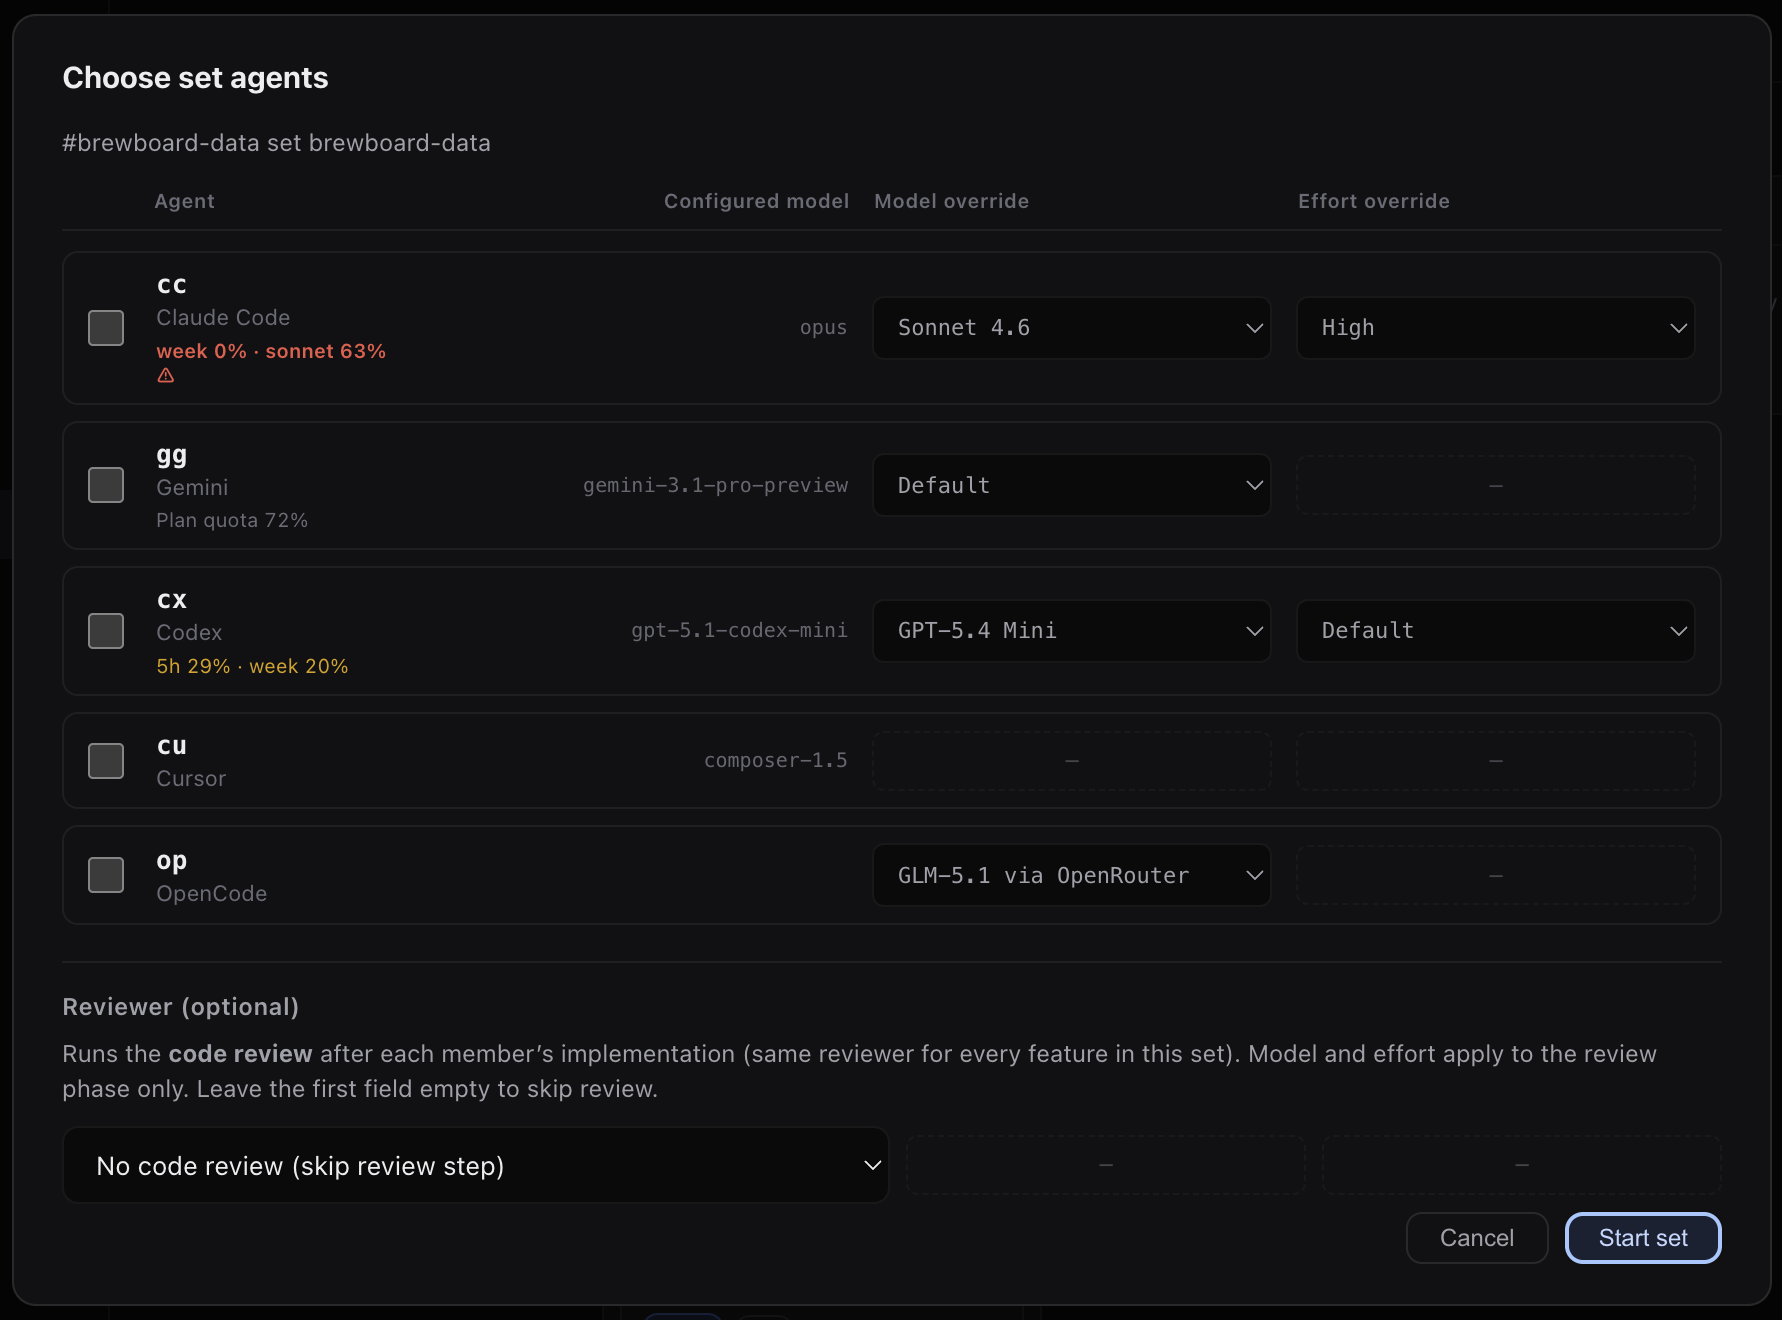Expand Codex's Default effort override dropdown
The height and width of the screenshot is (1320, 1782).
(x=1495, y=631)
